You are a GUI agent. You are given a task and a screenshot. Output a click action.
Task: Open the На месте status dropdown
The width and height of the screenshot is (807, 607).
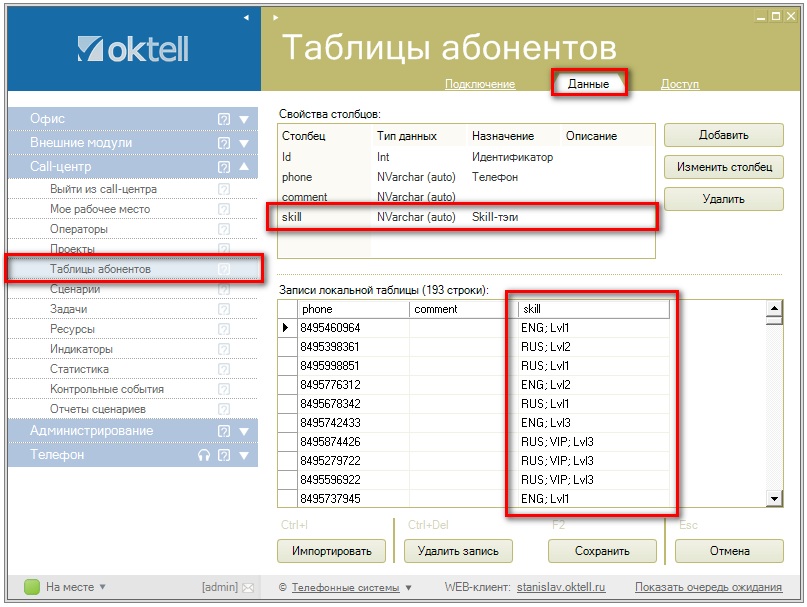[x=102, y=587]
